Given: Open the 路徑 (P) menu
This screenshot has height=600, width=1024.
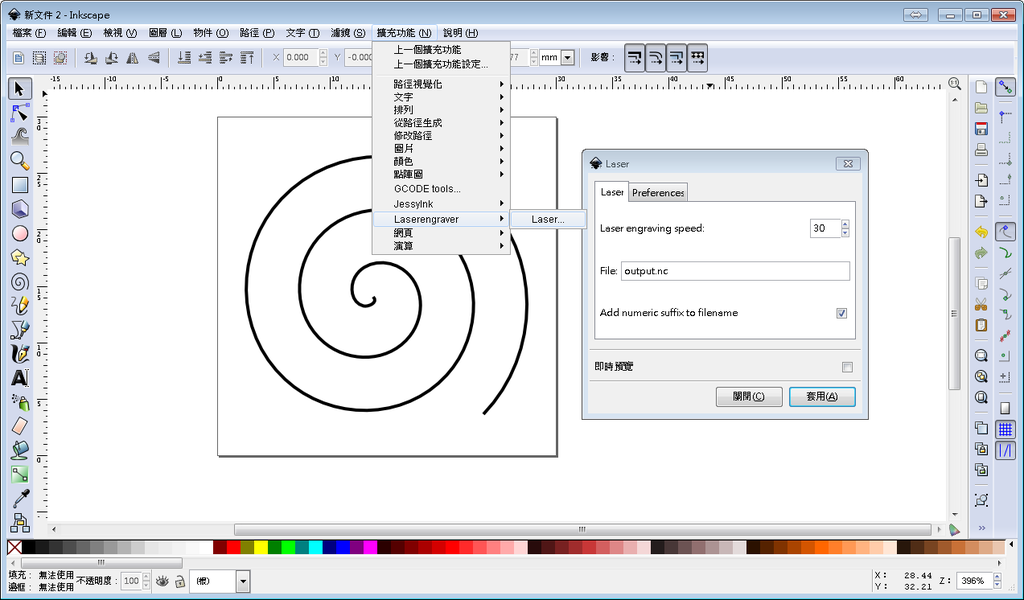Looking at the screenshot, I should point(257,33).
